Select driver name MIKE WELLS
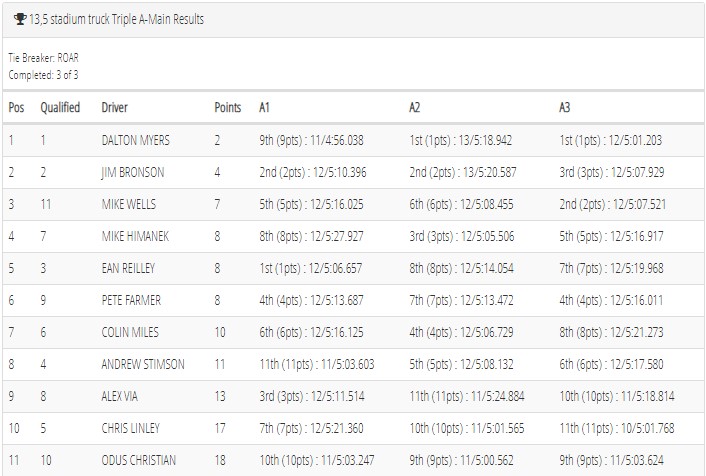Viewport: 706px width, 476px height. coord(129,204)
